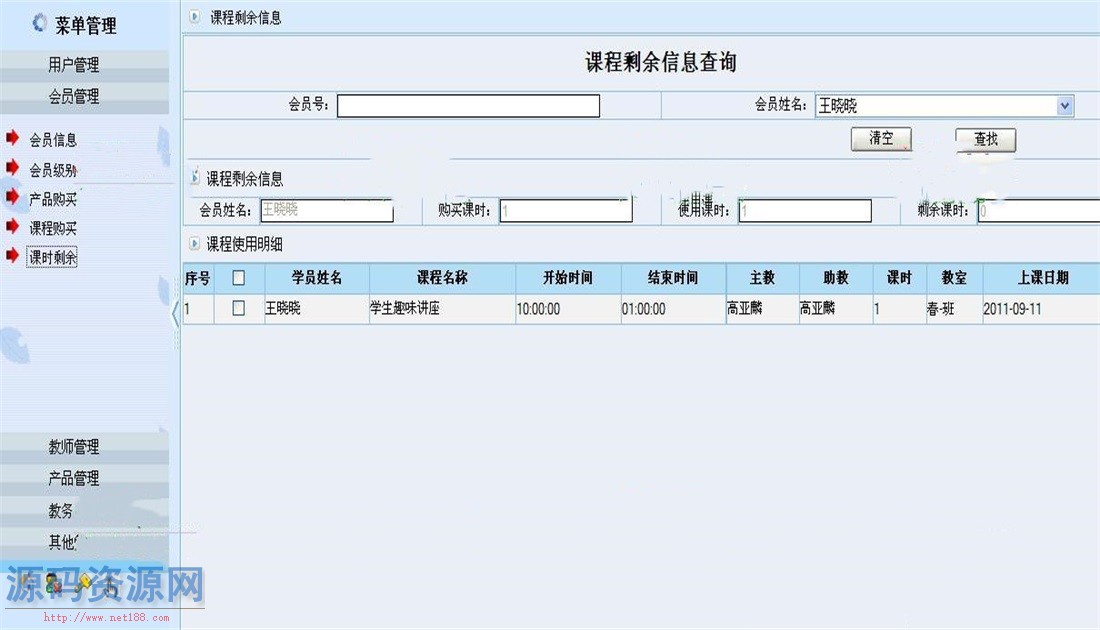Click the red arrow beside 会员级别

tap(12, 168)
